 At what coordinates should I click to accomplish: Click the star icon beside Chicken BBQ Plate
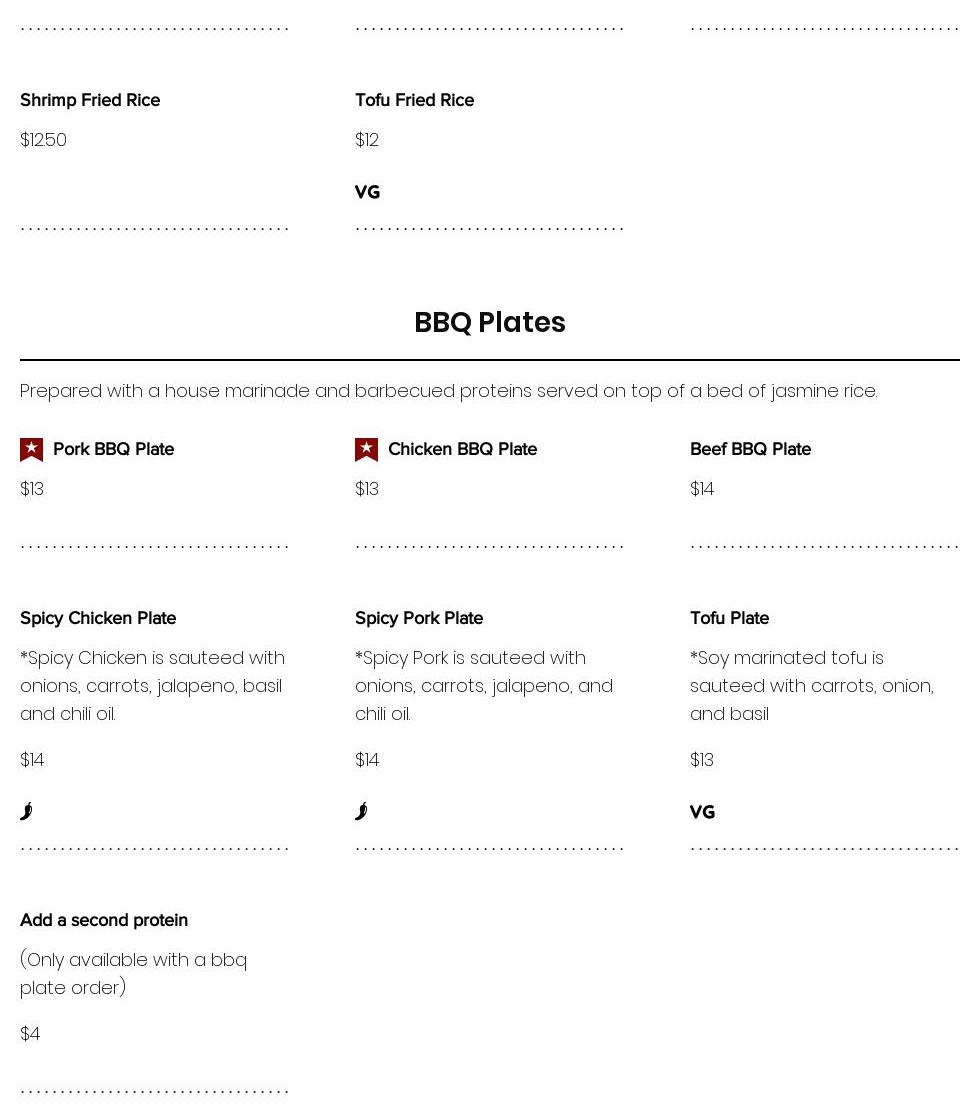pos(367,450)
